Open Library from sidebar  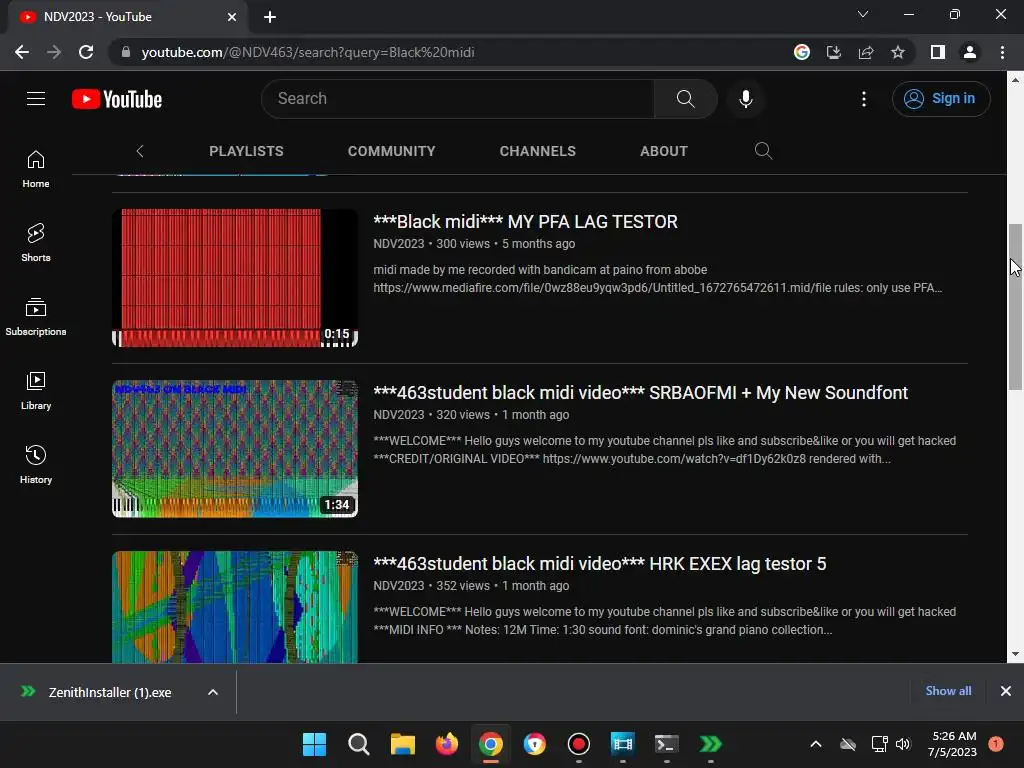click(x=36, y=391)
